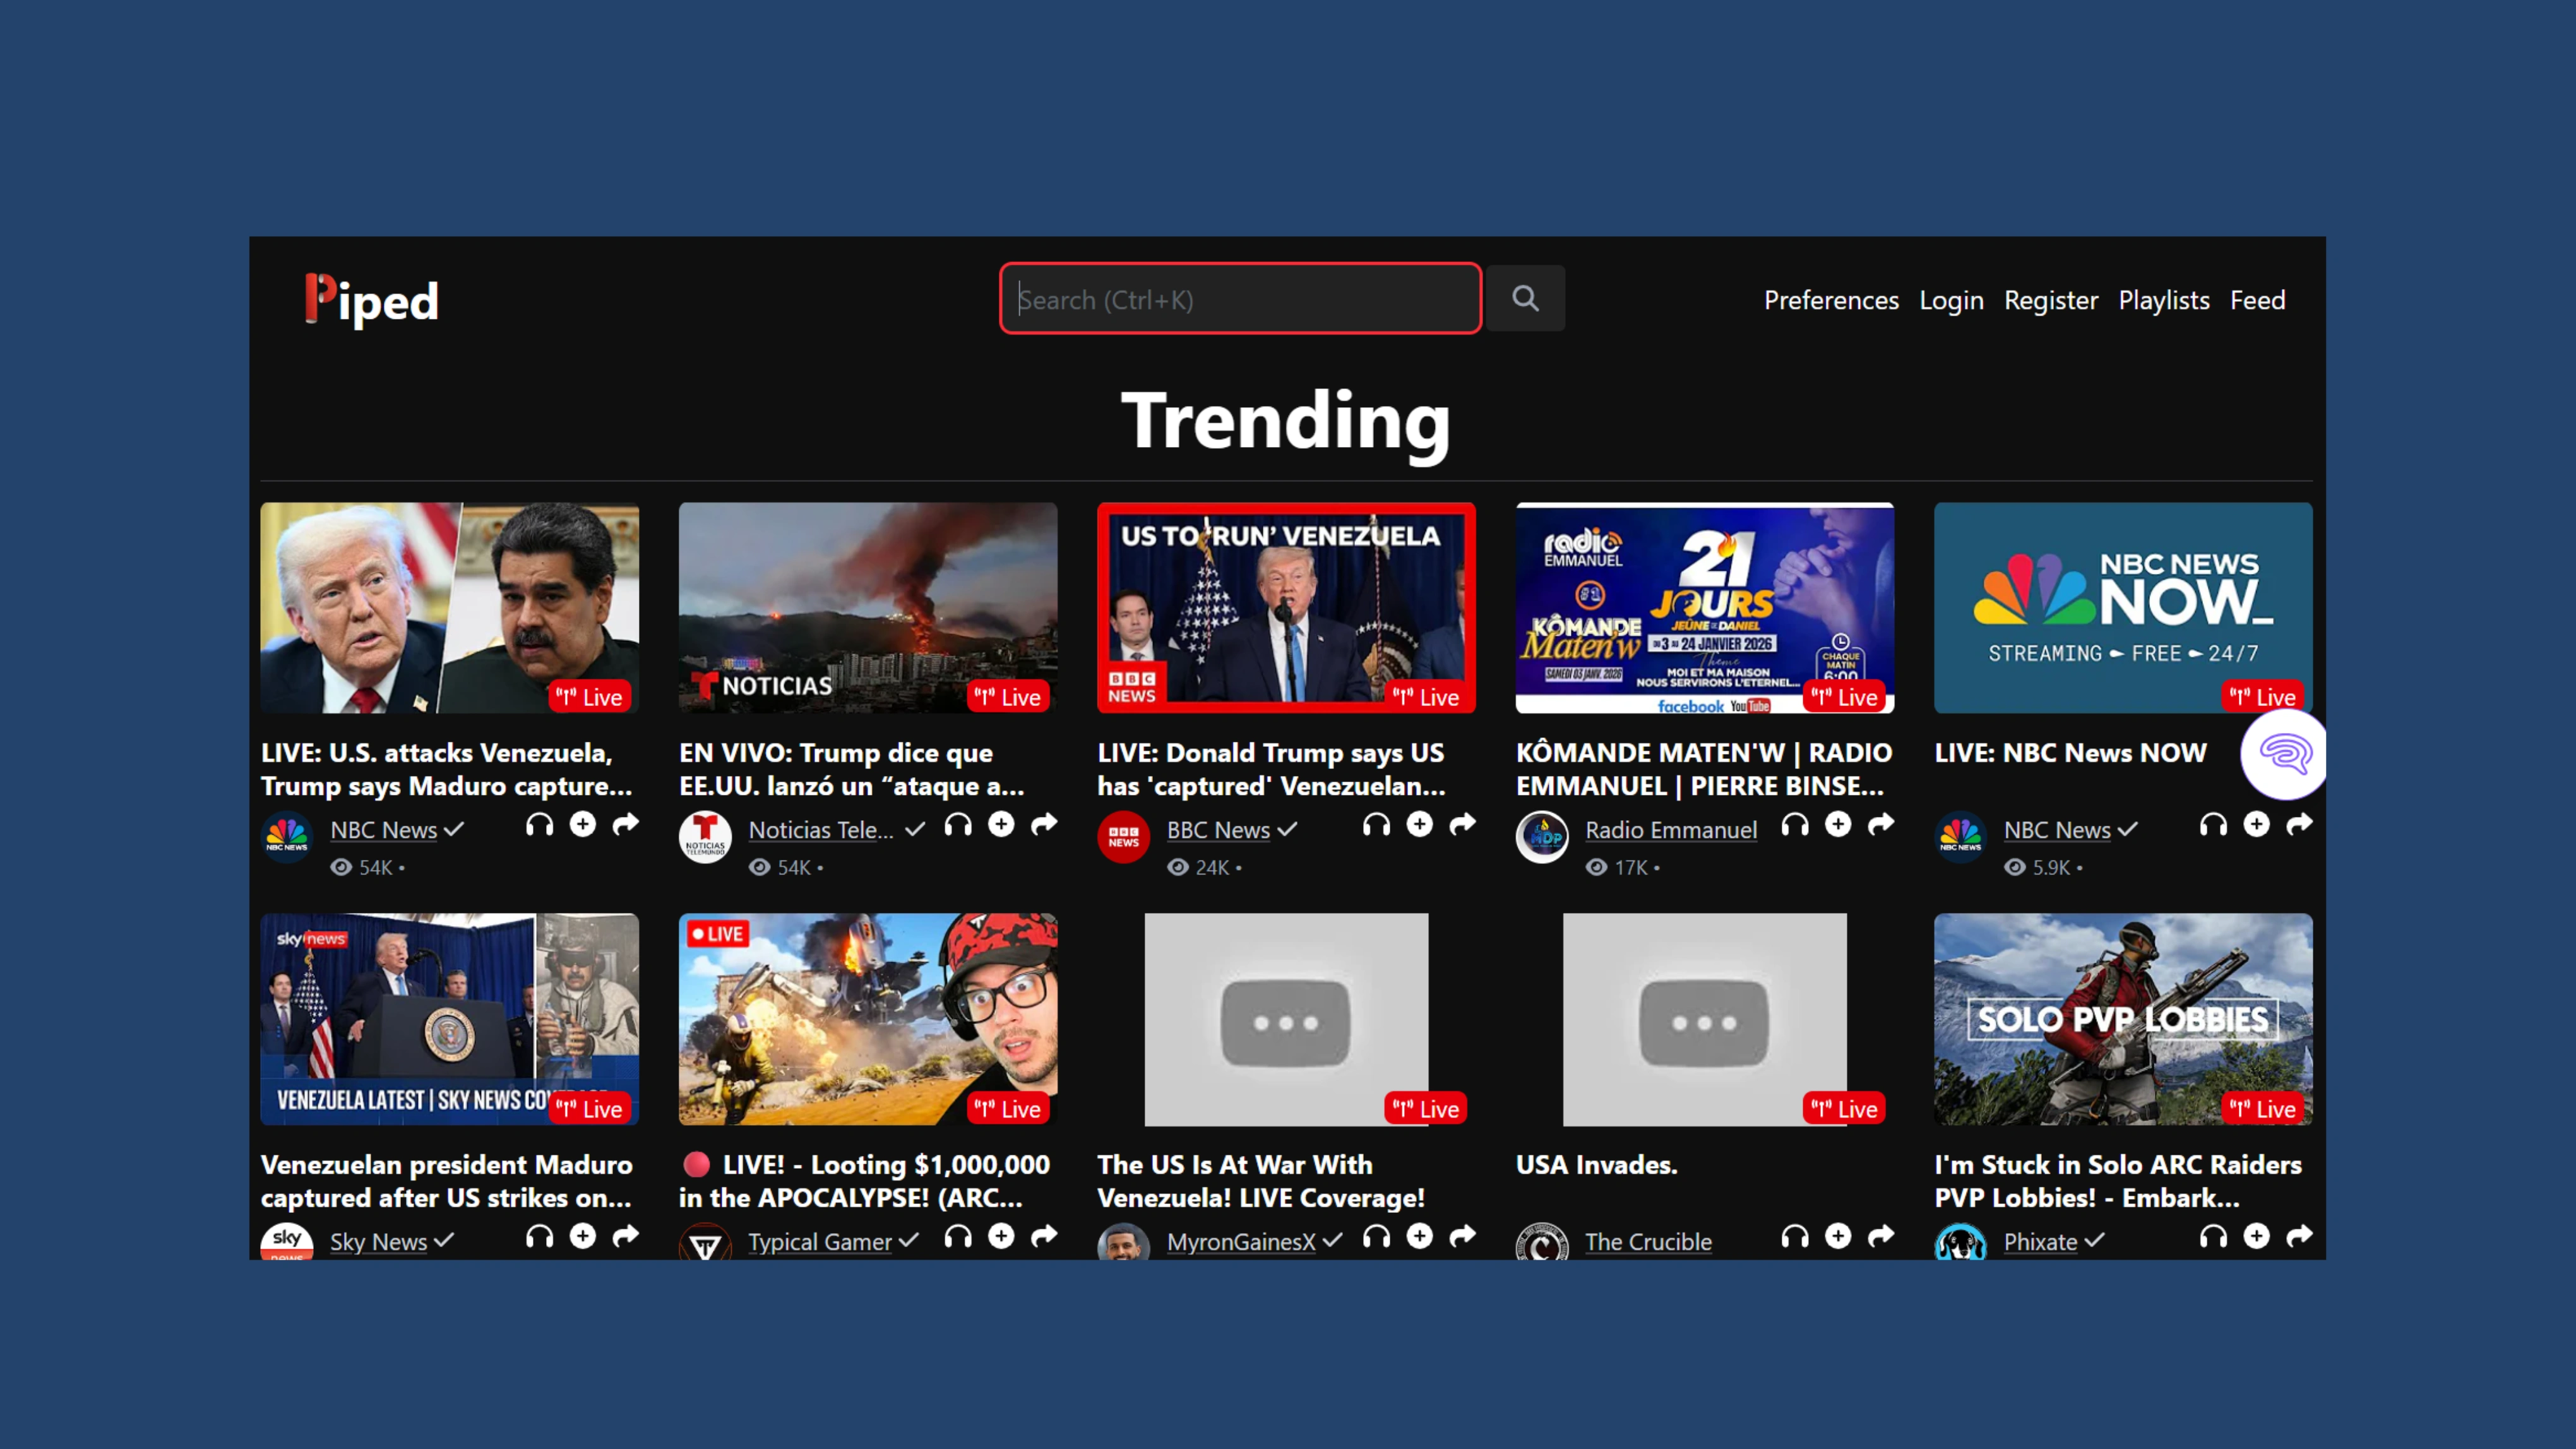Click BBC News channel avatar
Image resolution: width=2576 pixels, height=1449 pixels.
1123,837
